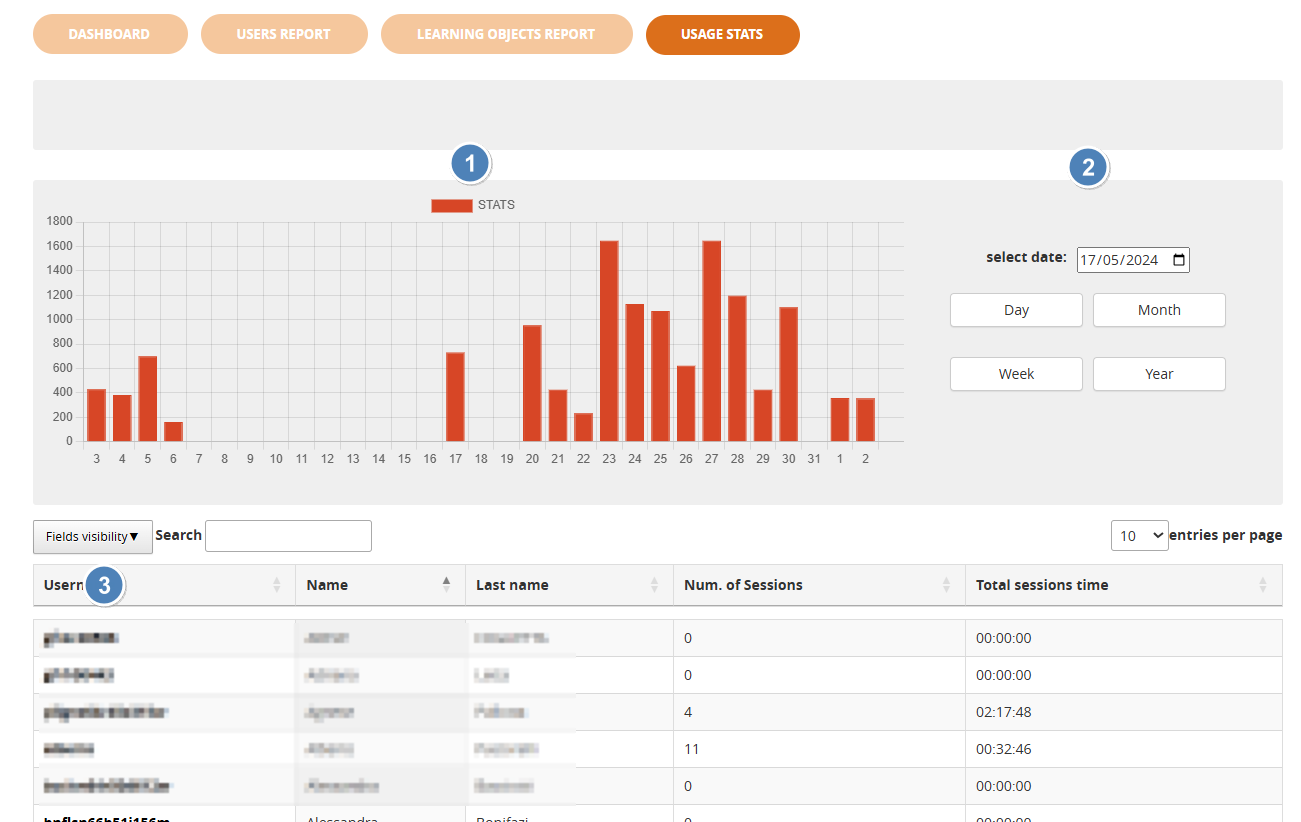This screenshot has width=1301, height=822.
Task: Sort by Username column arrows
Action: coord(277,585)
